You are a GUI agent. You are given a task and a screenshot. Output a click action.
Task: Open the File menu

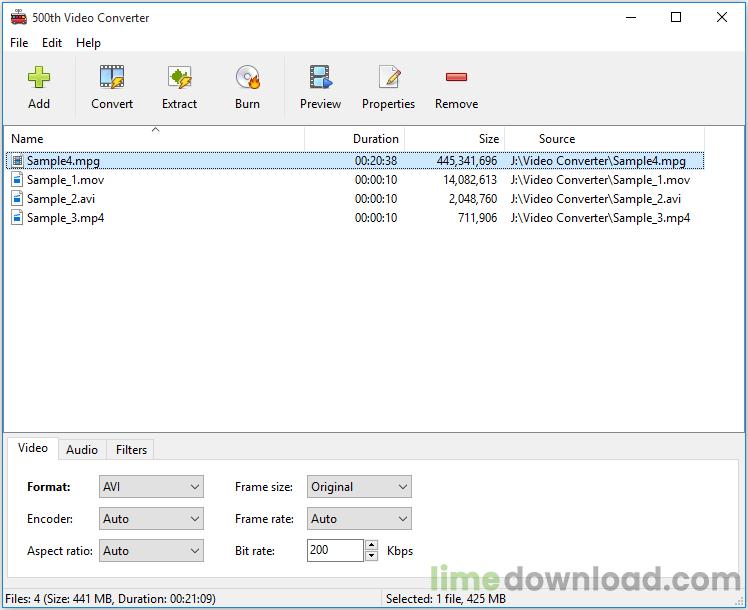[19, 43]
